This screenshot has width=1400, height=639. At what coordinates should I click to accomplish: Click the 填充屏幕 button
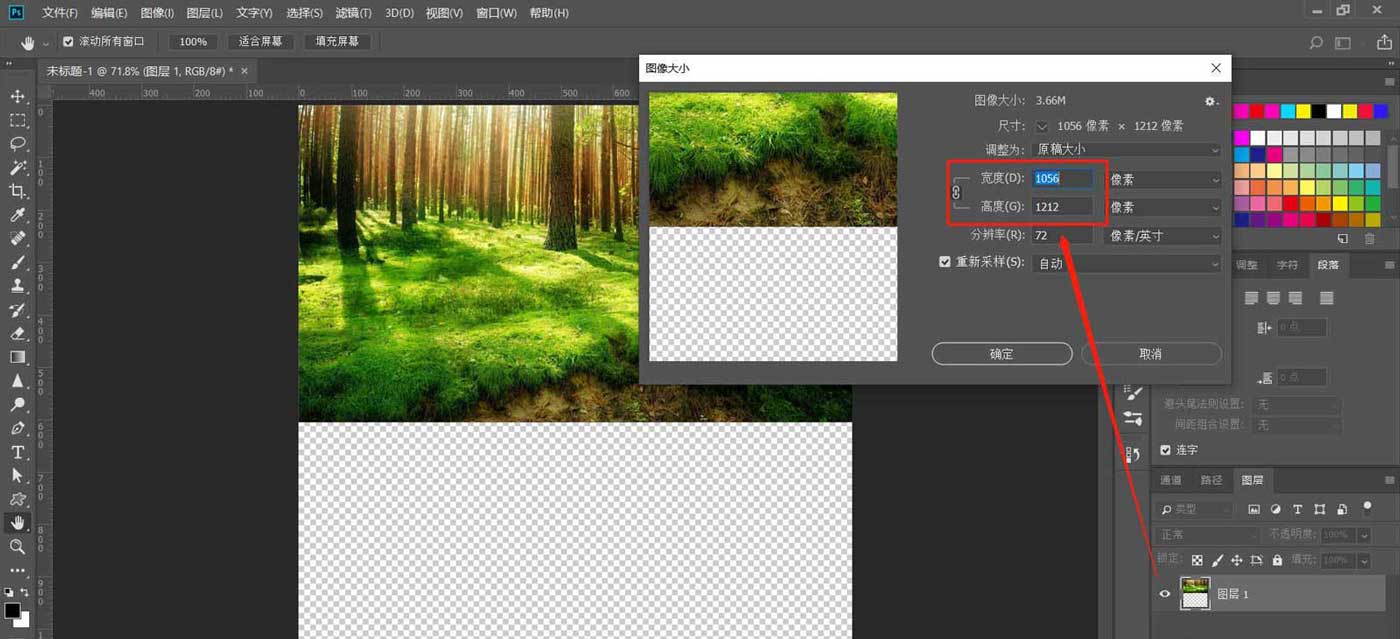pos(339,42)
